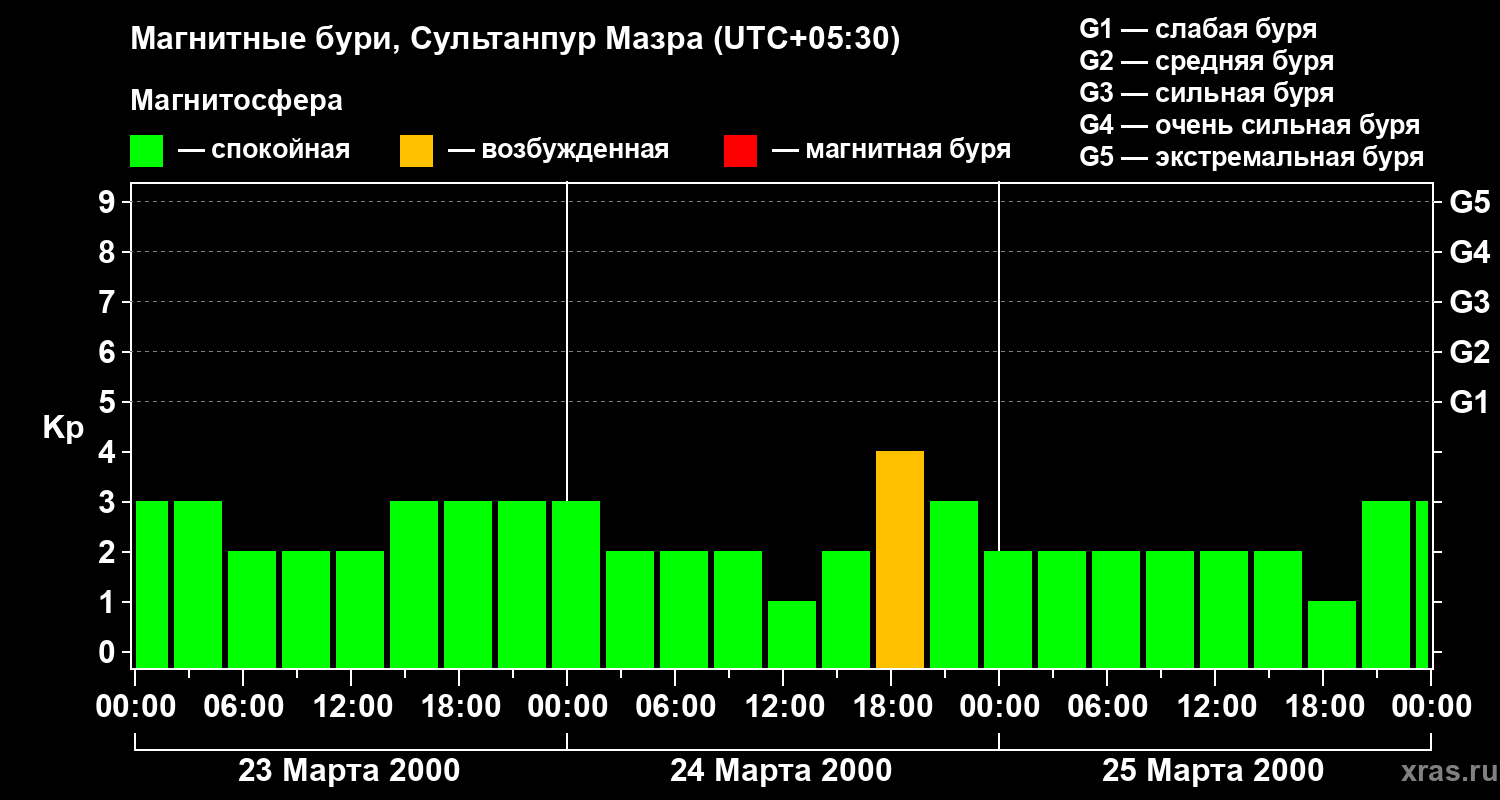Click the red legend swatch for магнитная буря
Image resolution: width=1500 pixels, height=800 pixels.
[740, 151]
